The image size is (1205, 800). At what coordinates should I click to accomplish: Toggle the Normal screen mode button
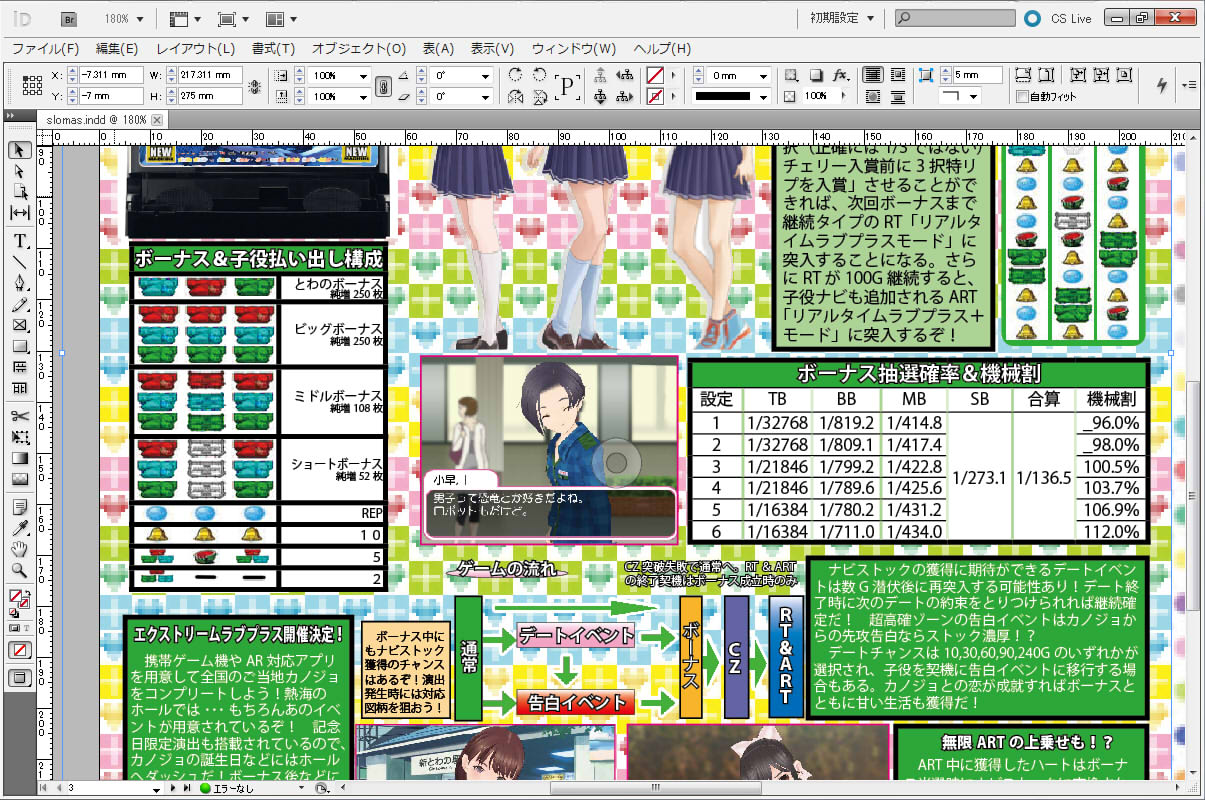19,678
